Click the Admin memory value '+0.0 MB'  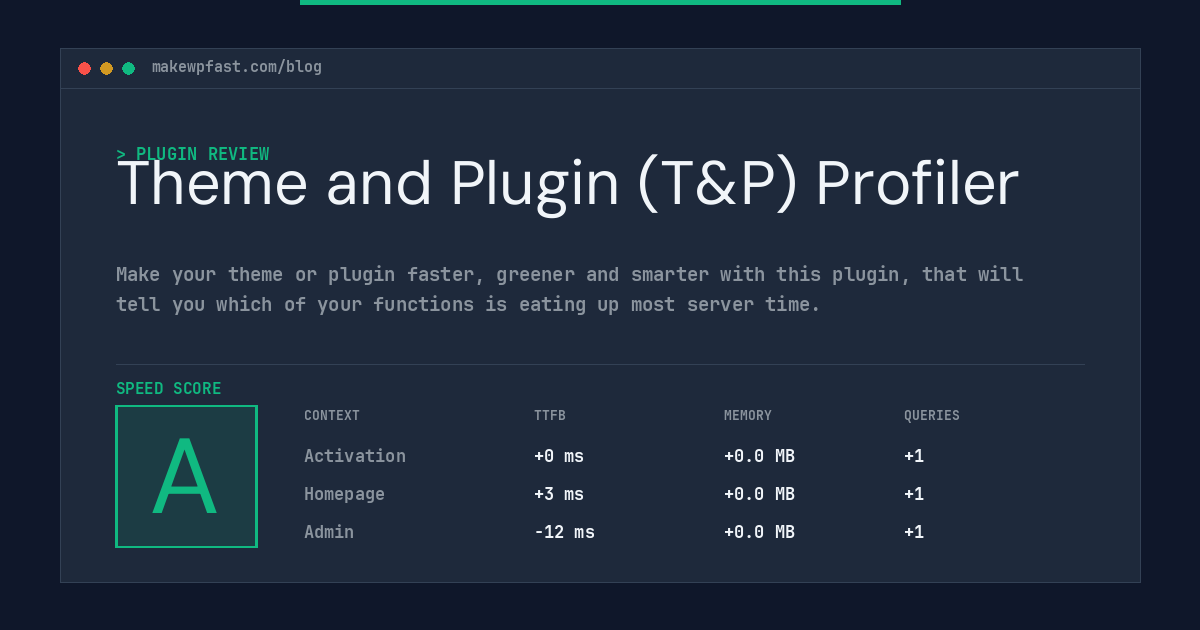click(759, 532)
